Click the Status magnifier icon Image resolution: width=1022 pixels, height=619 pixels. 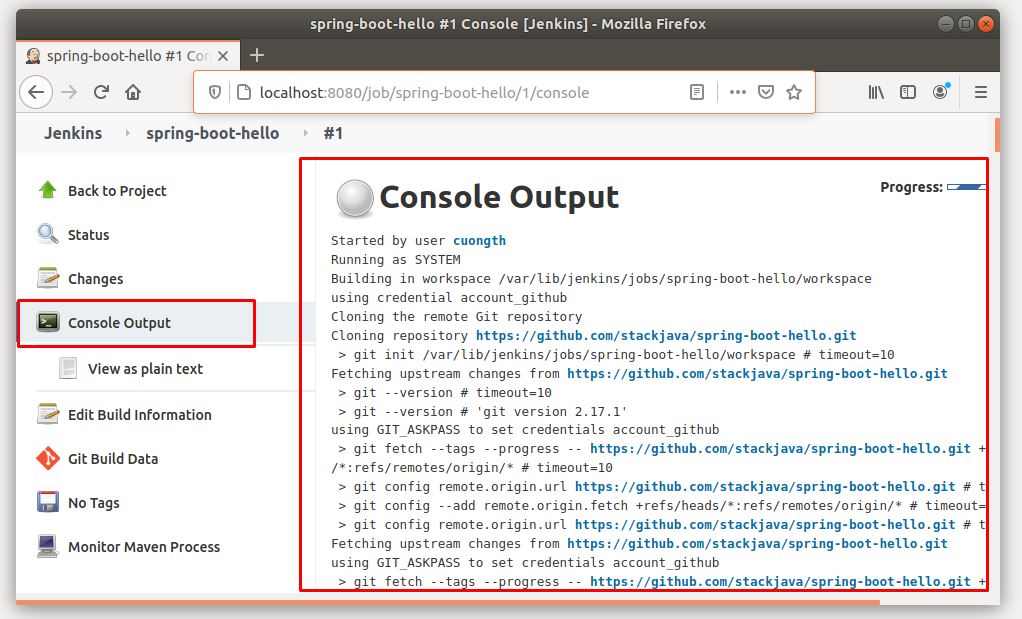click(48, 234)
